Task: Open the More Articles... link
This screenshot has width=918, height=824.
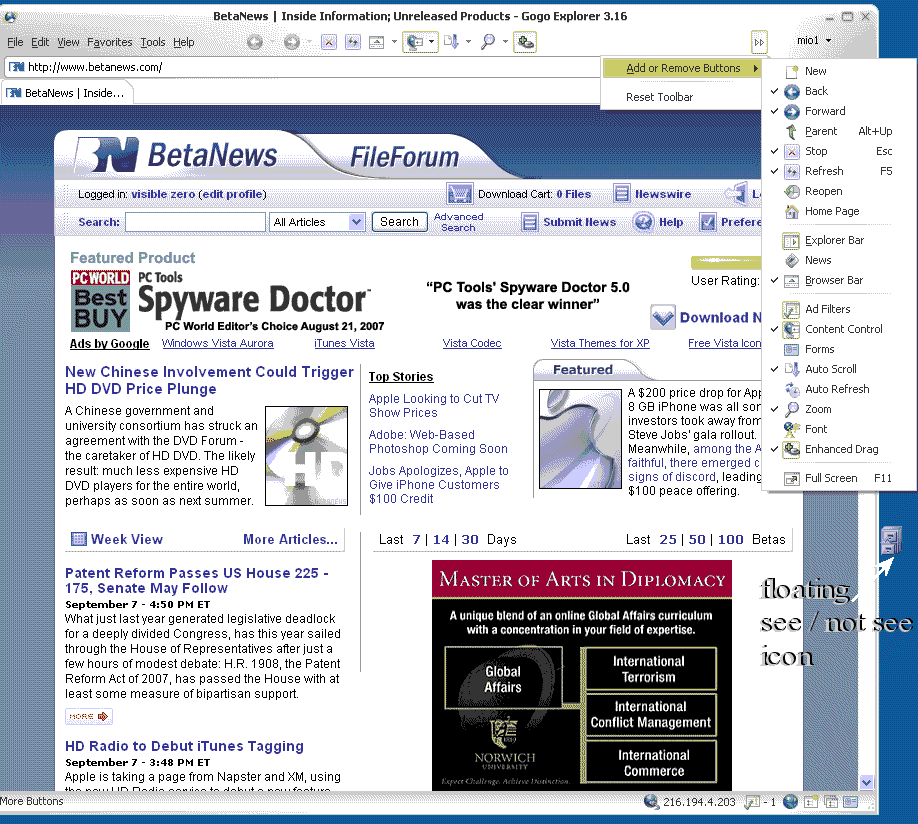Action: click(290, 539)
